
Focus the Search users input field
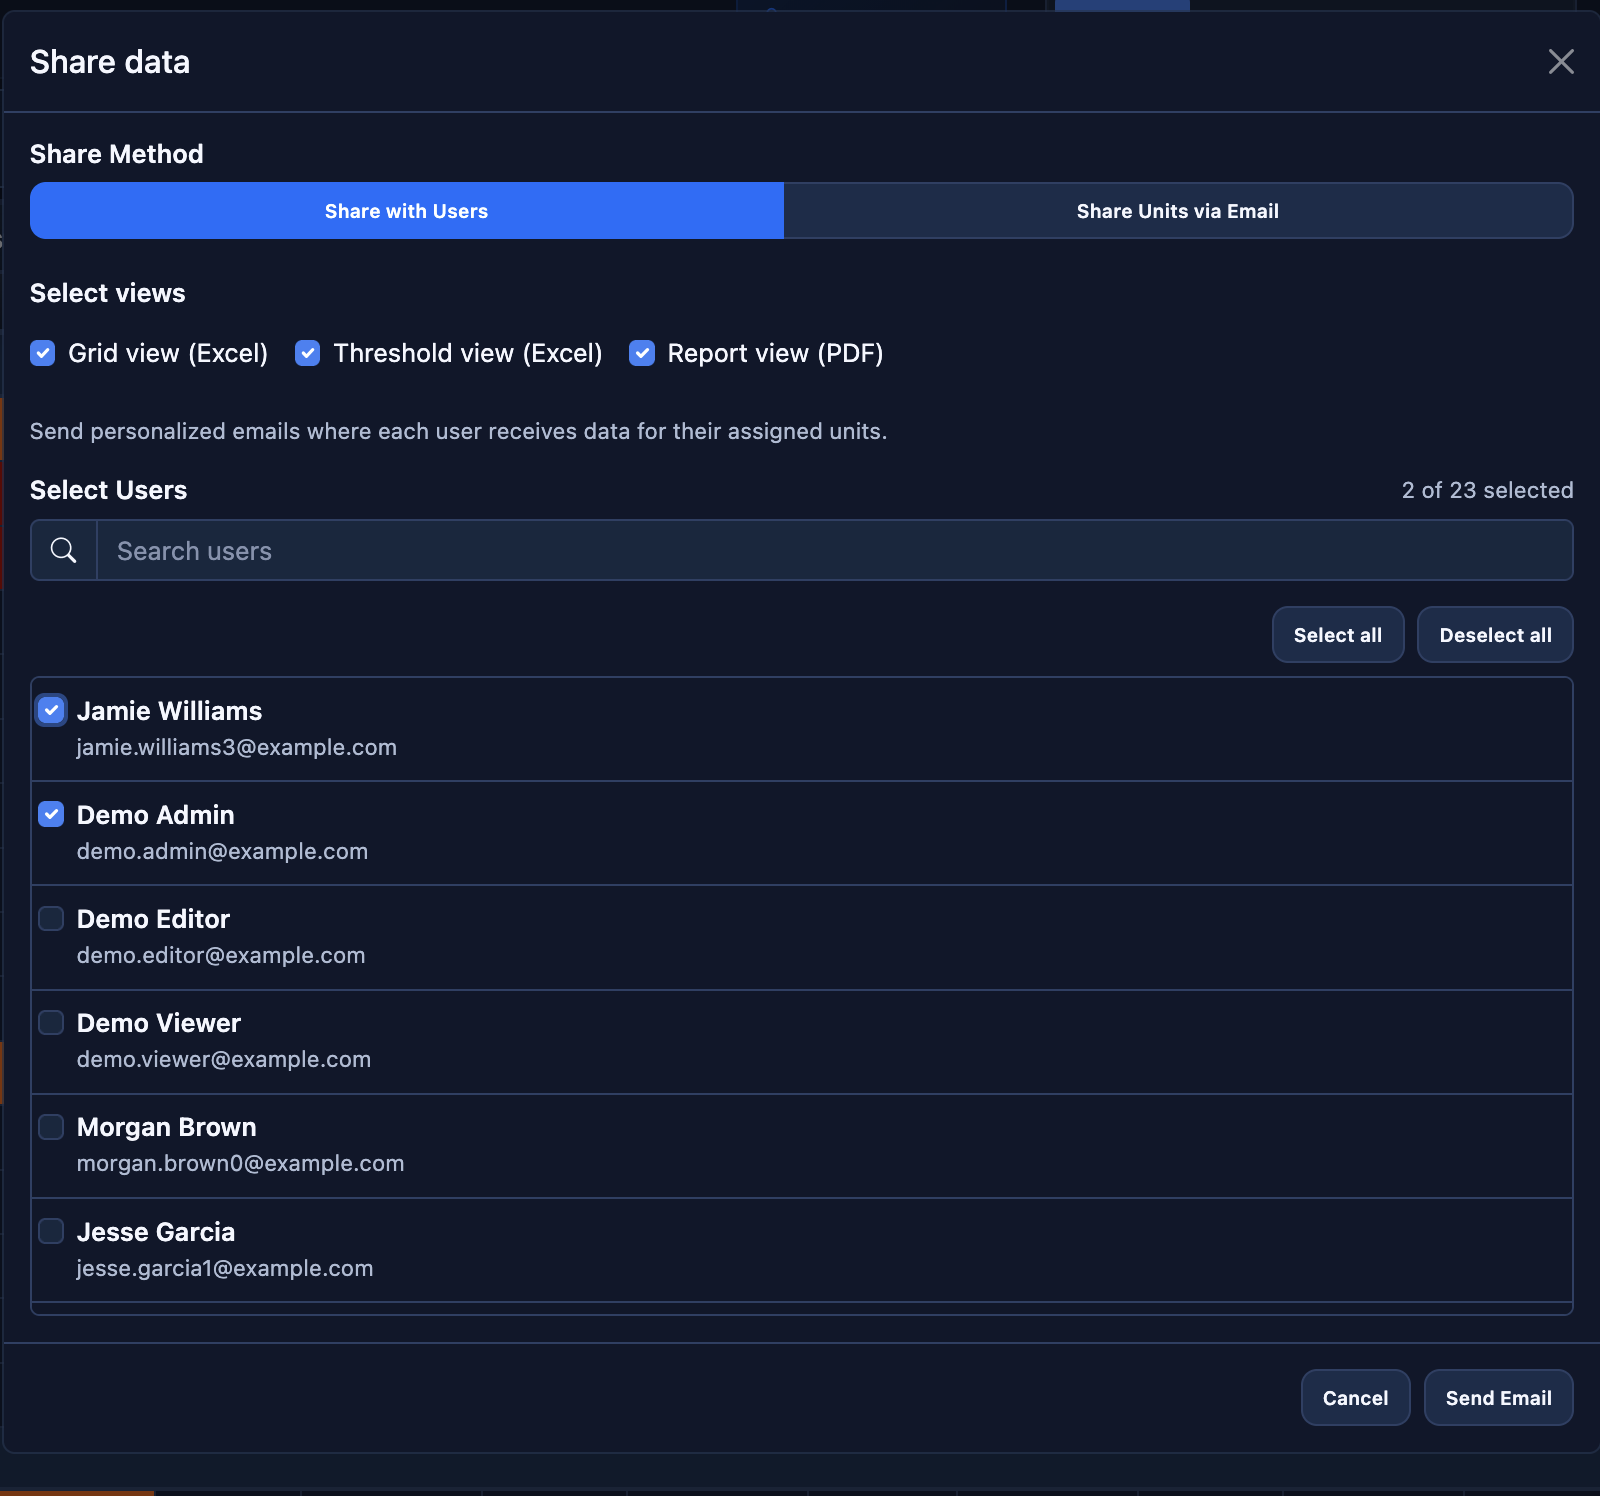coord(833,551)
